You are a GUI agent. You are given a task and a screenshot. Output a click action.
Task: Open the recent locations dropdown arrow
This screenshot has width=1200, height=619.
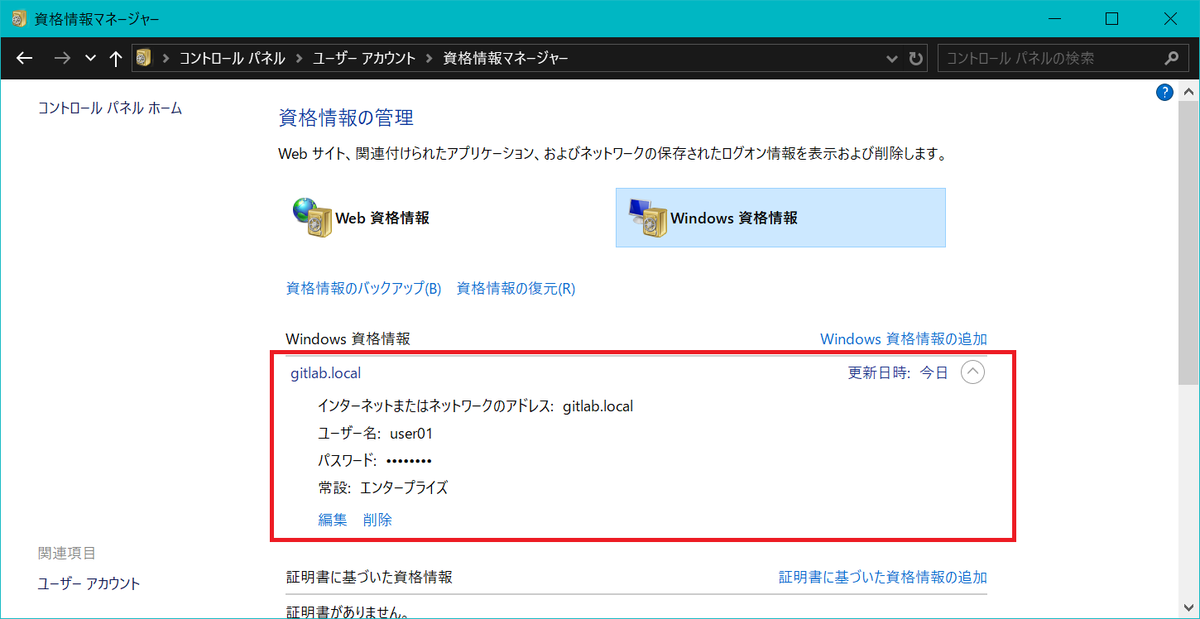91,58
